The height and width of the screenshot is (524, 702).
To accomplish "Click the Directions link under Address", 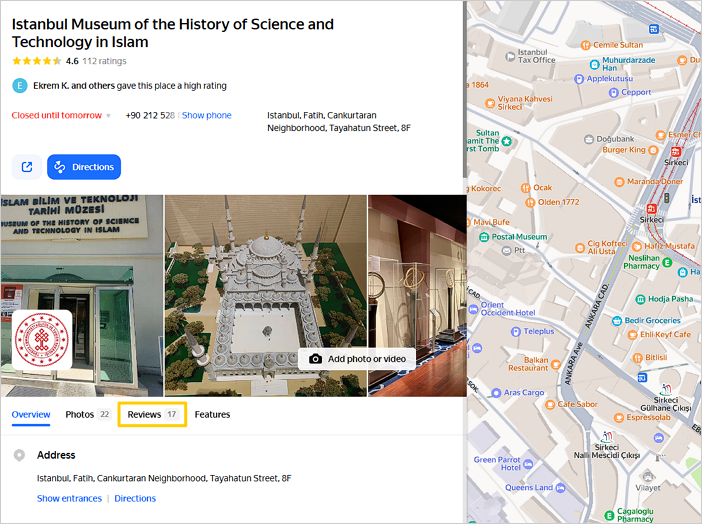I will click(135, 498).
